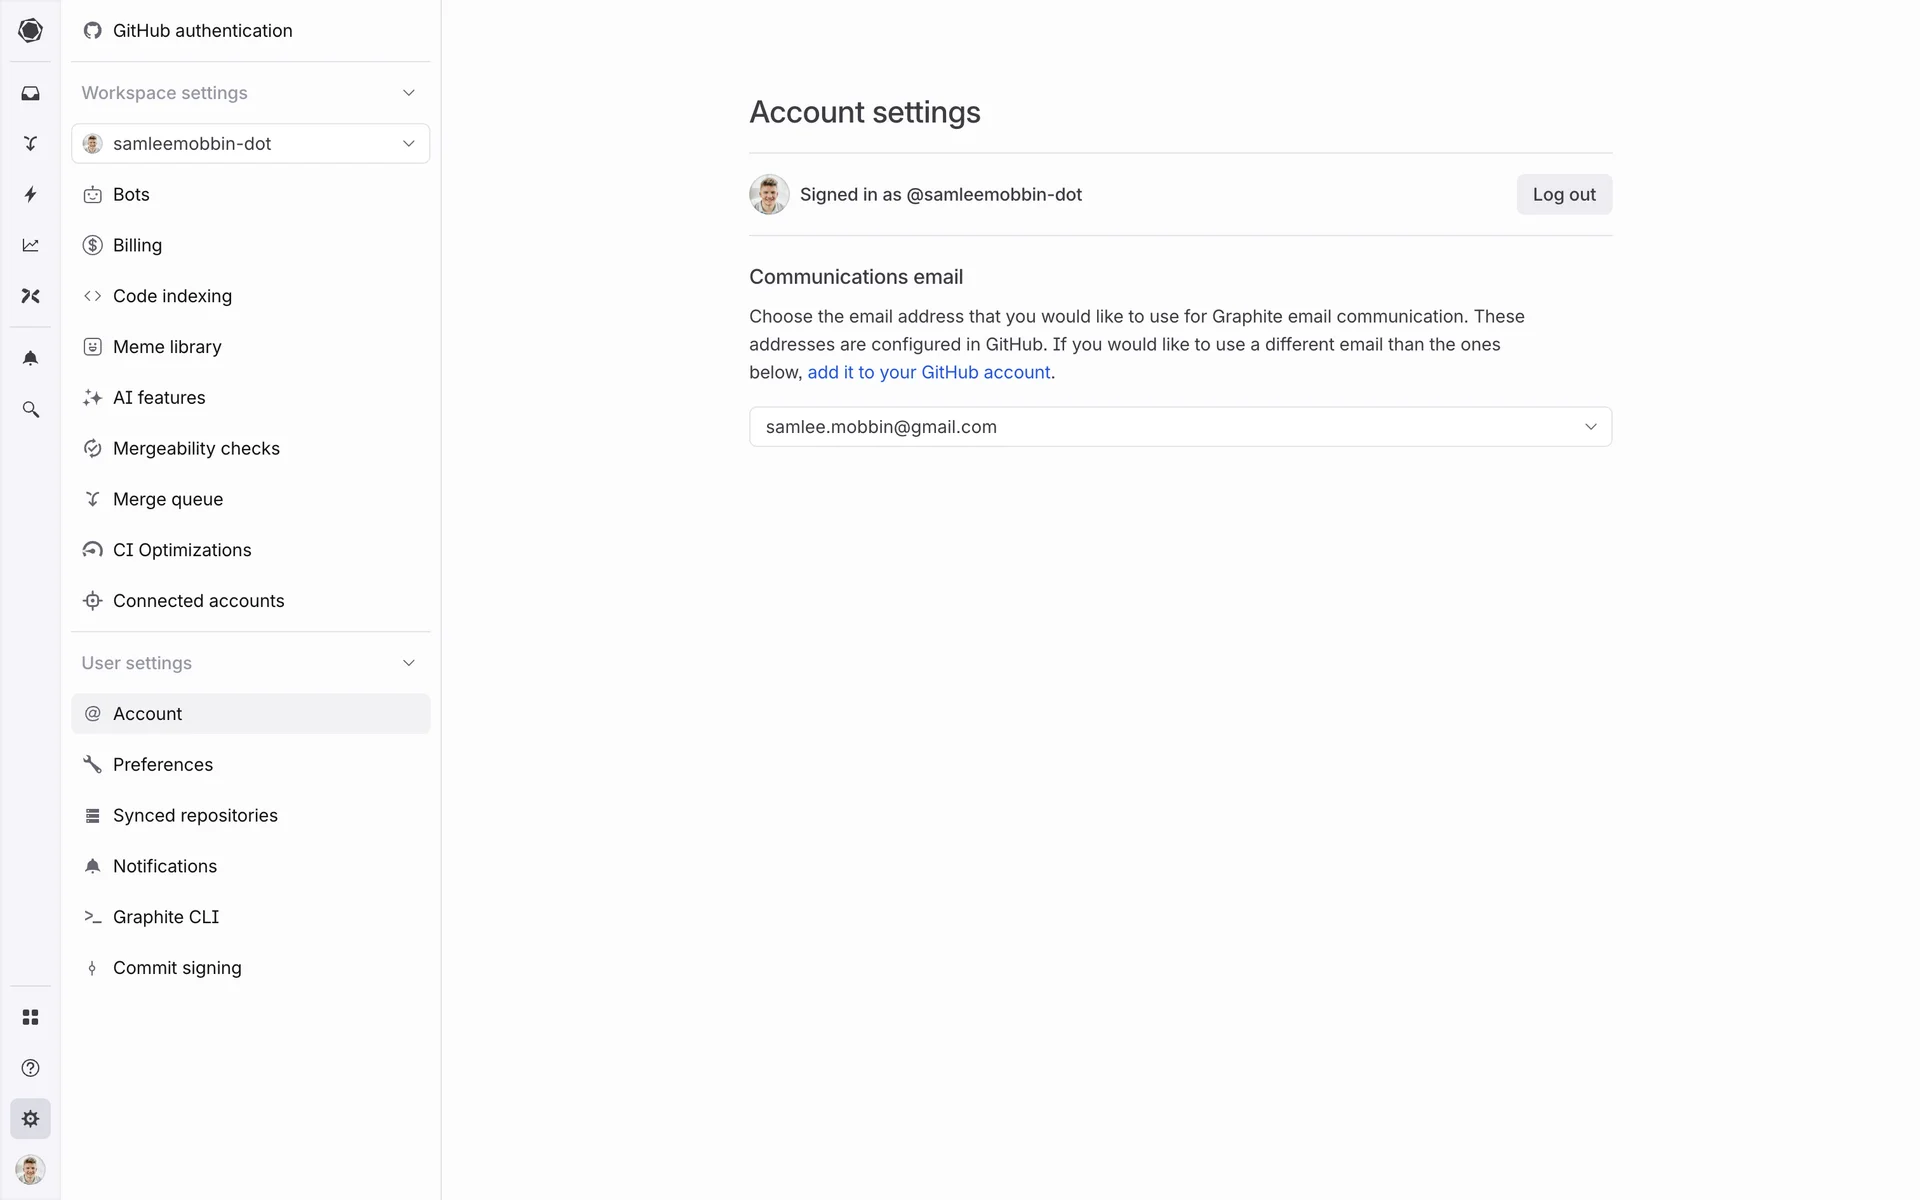Collapse the Workspace settings section
Screen dimensions: 1920x1200
click(x=408, y=93)
